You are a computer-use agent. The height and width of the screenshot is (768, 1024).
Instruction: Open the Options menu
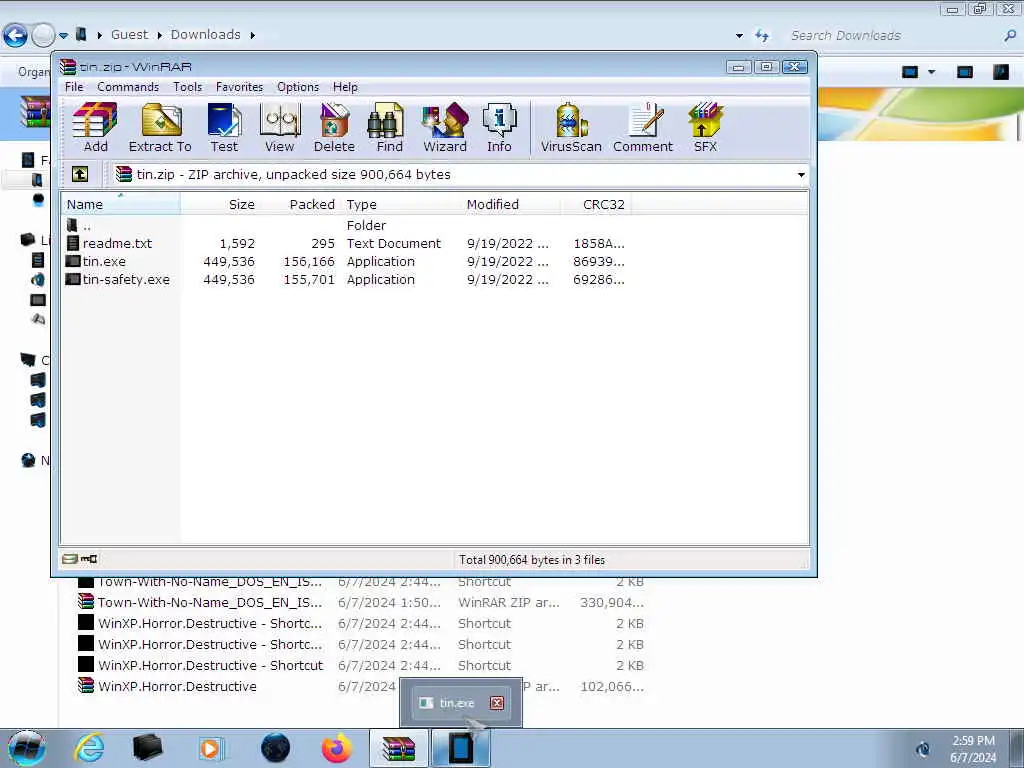pyautogui.click(x=298, y=87)
